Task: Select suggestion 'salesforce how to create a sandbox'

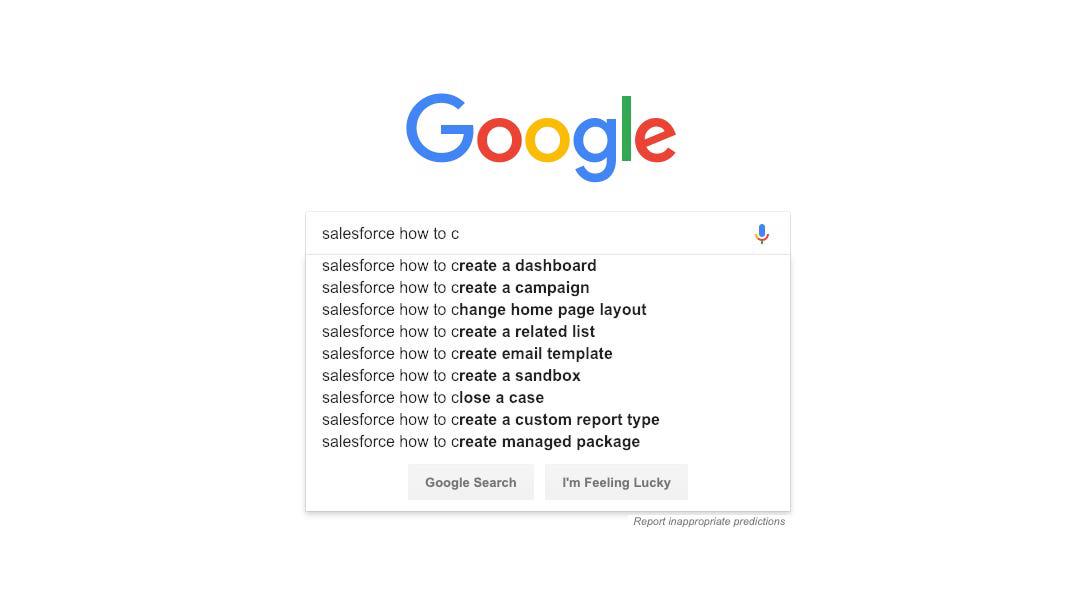Action: [451, 375]
